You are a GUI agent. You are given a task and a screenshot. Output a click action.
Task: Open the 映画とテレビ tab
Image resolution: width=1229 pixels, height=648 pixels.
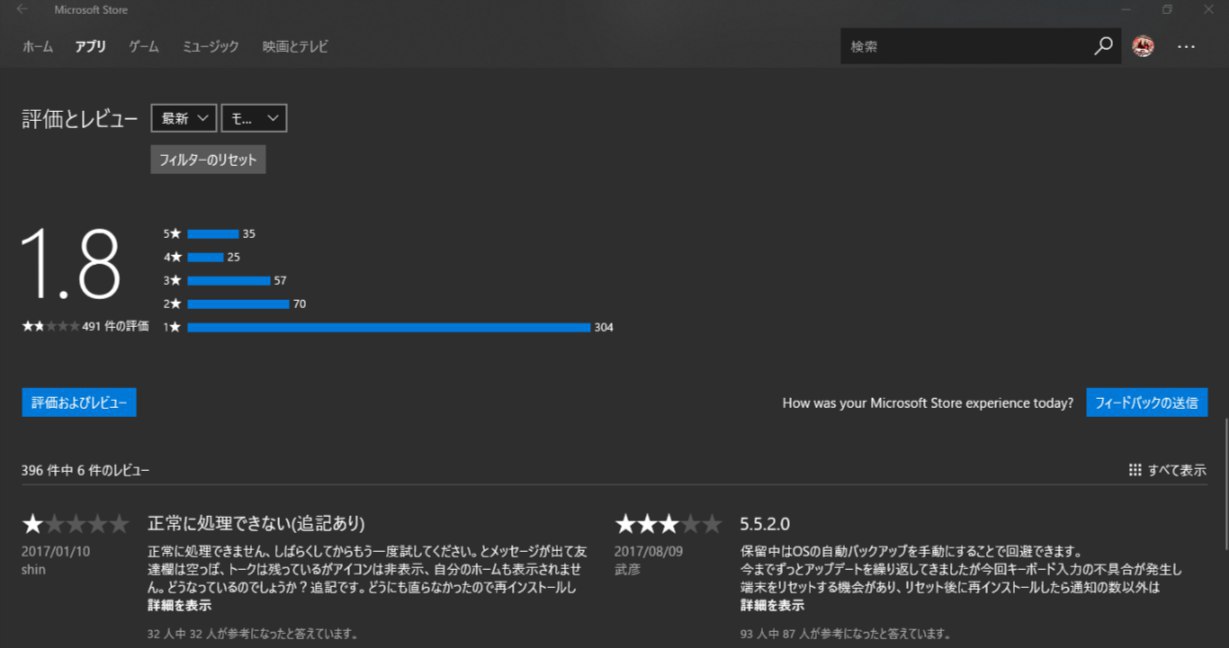click(x=295, y=46)
